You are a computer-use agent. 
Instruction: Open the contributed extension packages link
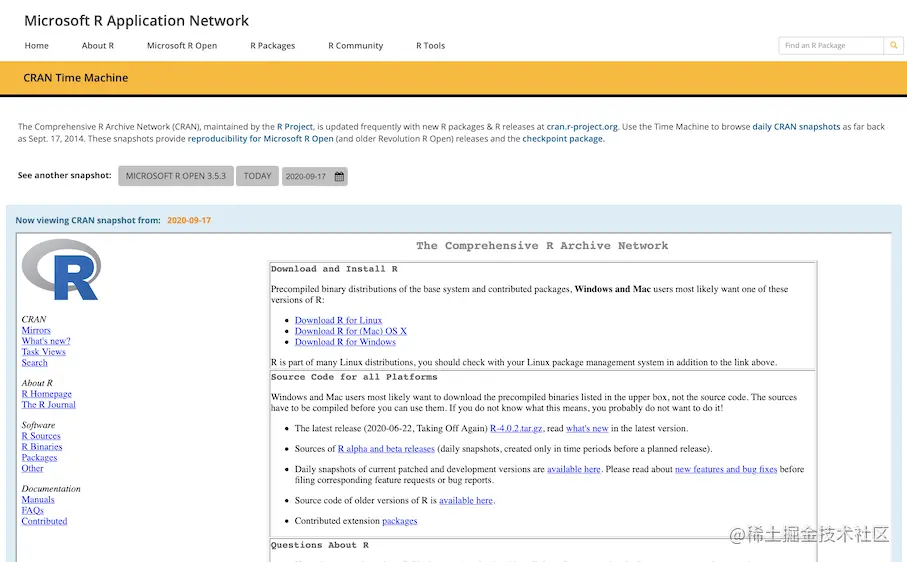[x=400, y=521]
